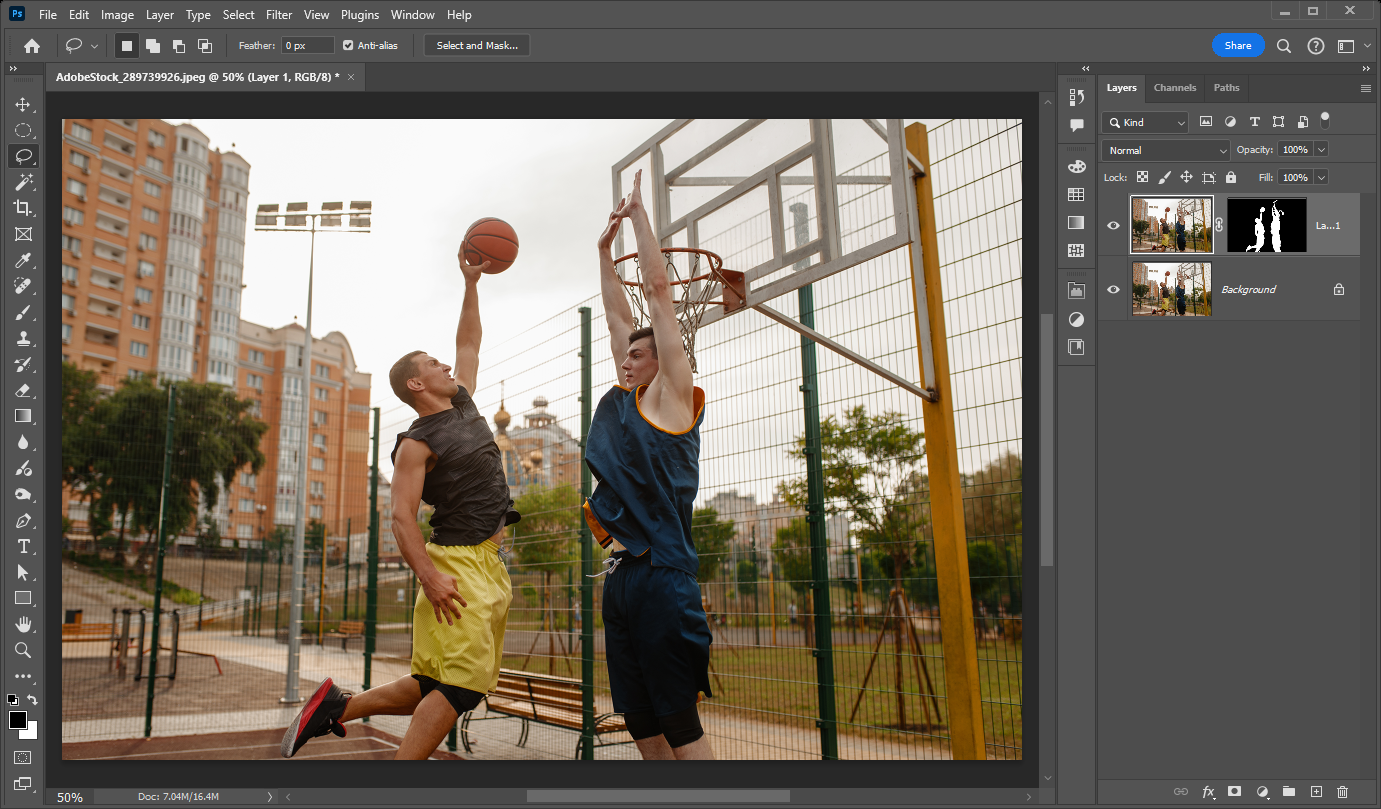Viewport: 1381px width, 809px height.
Task: Select the Eyedropper tool
Action: click(24, 260)
